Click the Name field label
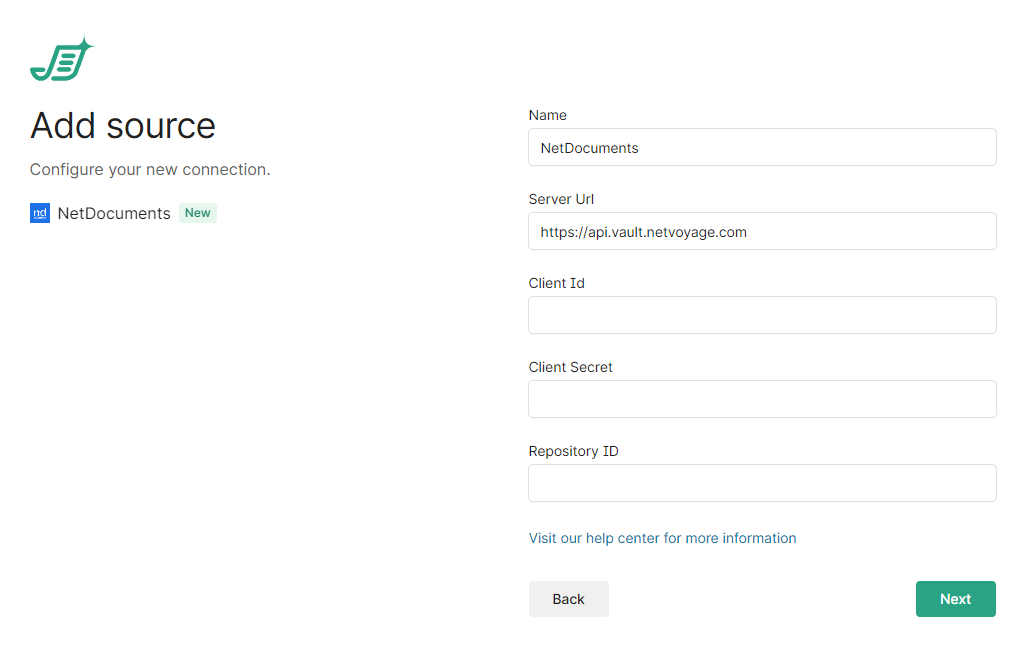1025x646 pixels. 547,115
